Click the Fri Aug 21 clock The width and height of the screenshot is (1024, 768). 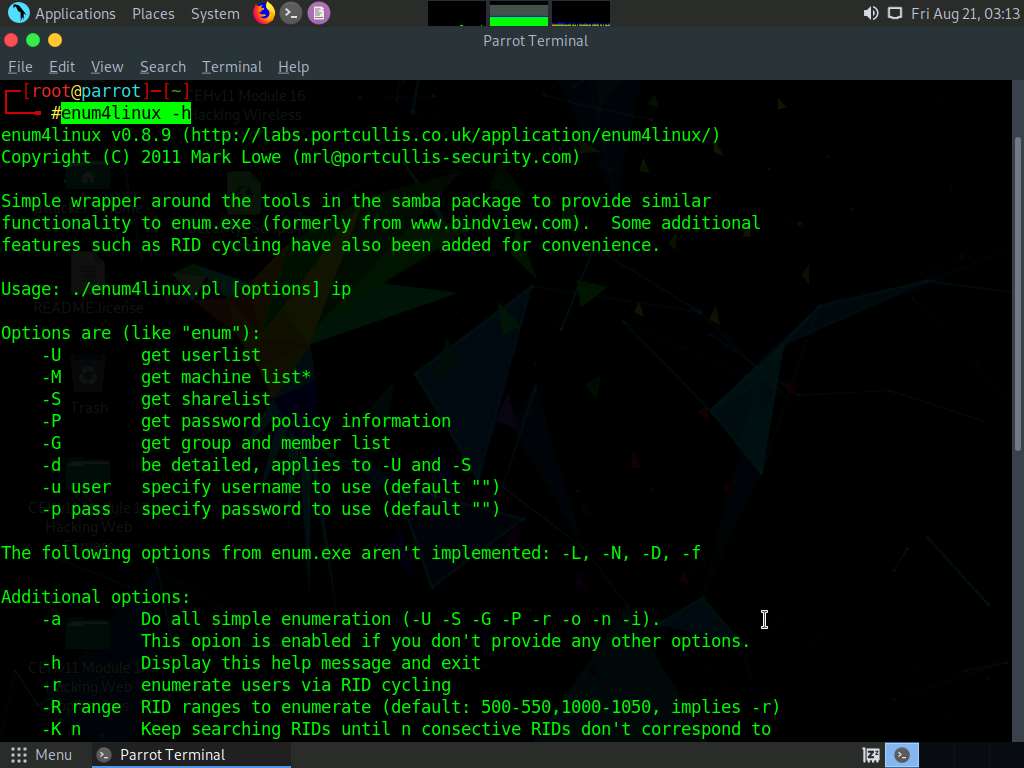point(965,14)
